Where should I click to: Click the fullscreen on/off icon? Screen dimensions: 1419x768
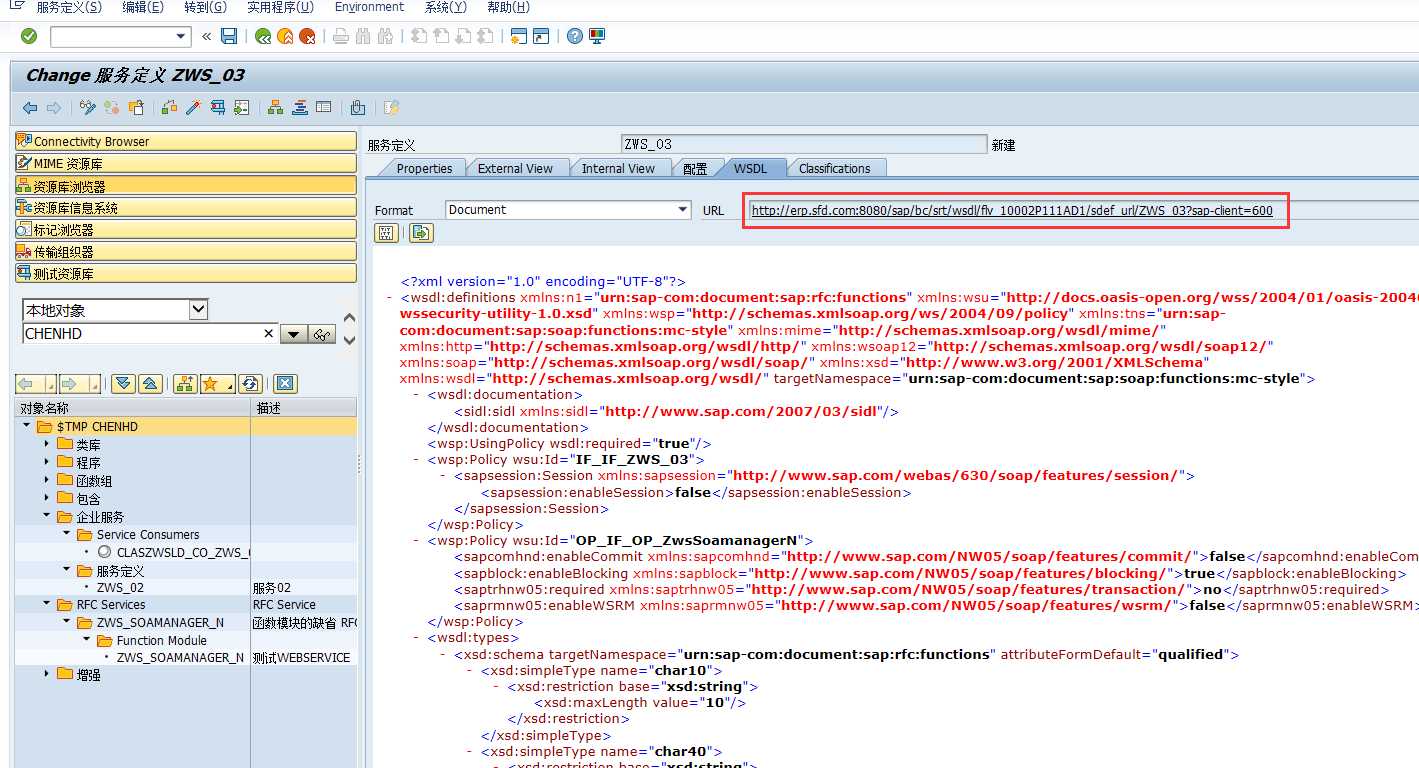323,108
